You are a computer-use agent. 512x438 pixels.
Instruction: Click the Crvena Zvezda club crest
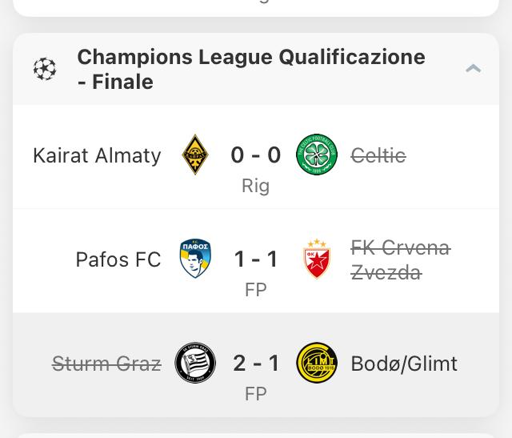(317, 258)
